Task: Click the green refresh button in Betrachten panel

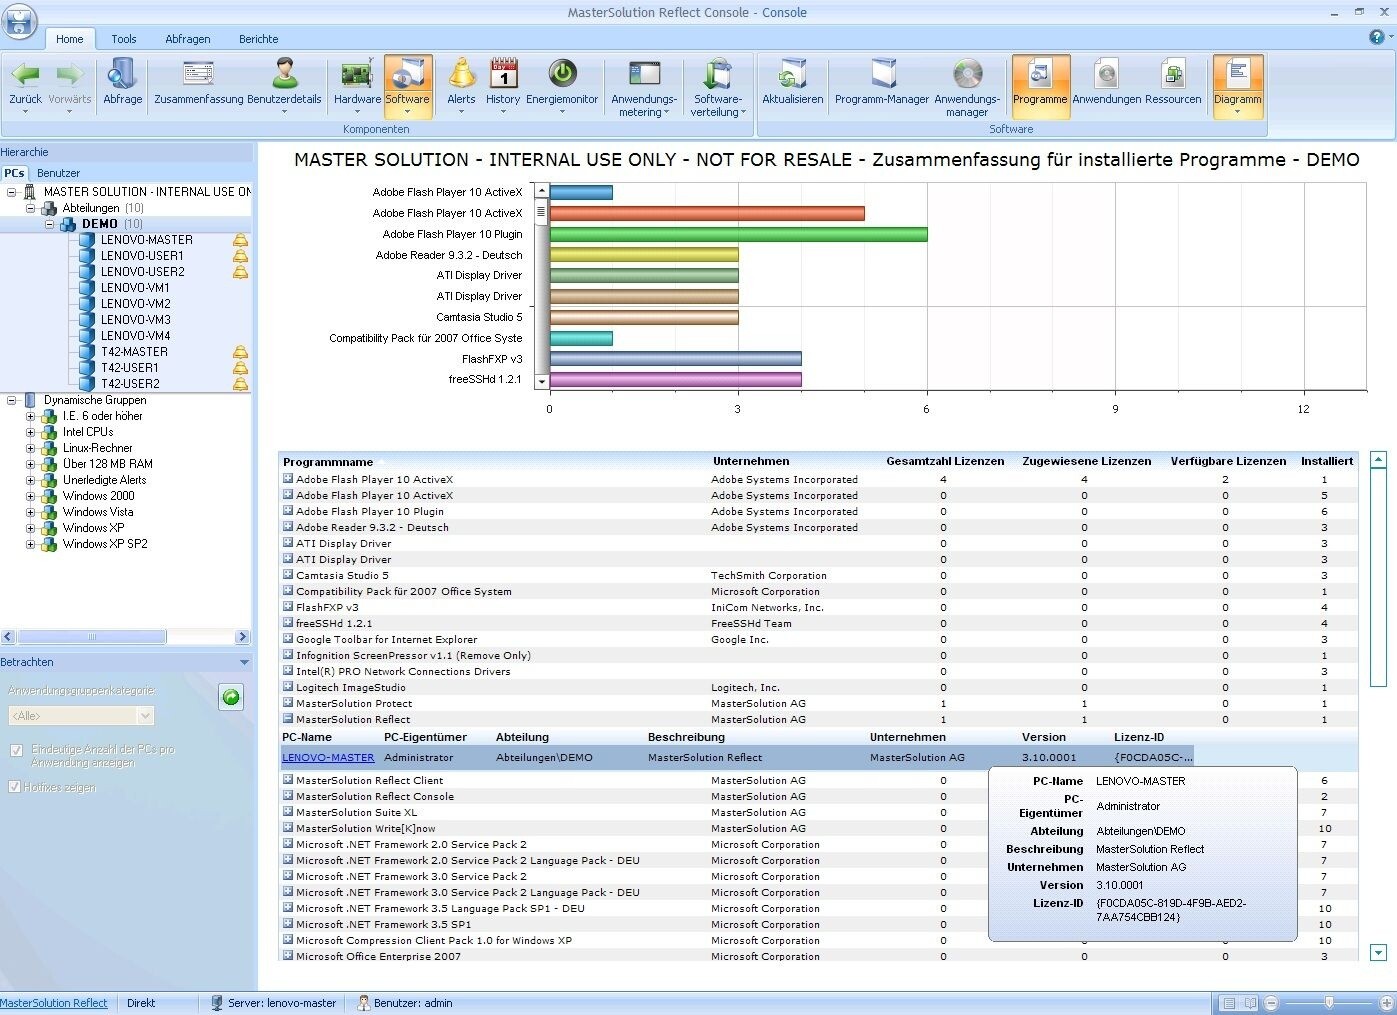Action: coord(231,697)
